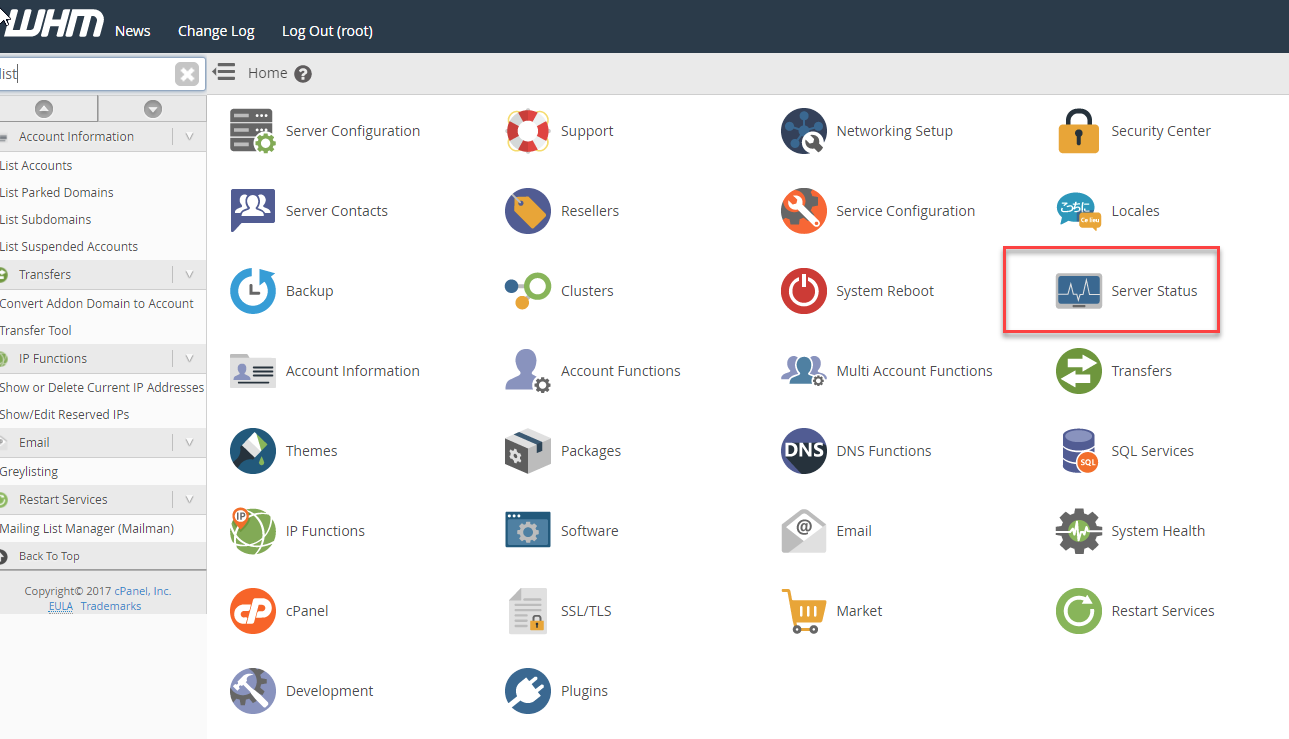Click the DNS Functions icon
This screenshot has width=1289, height=739.
point(803,451)
